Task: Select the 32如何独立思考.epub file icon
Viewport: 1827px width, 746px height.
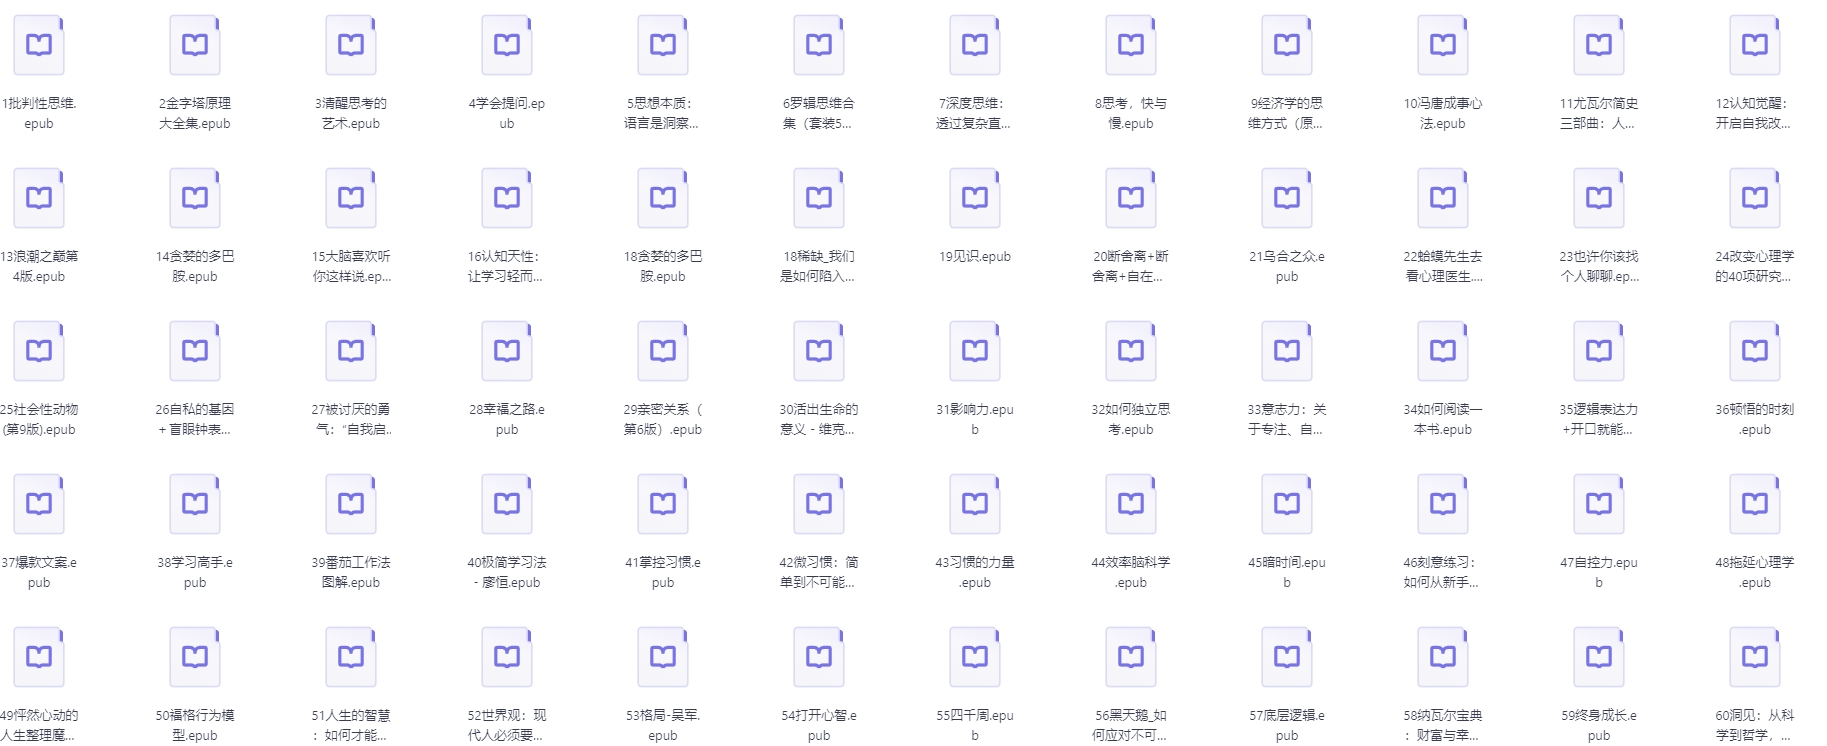Action: click(1131, 351)
